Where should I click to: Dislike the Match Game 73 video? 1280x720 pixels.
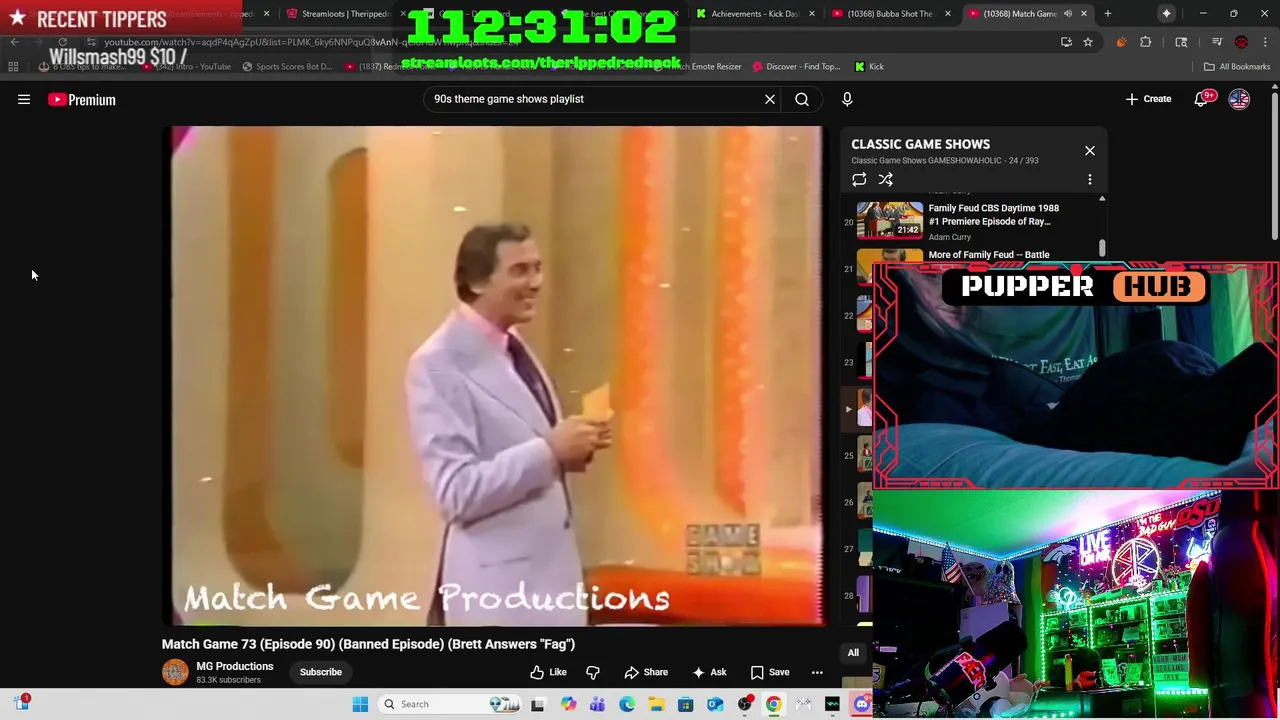(592, 672)
